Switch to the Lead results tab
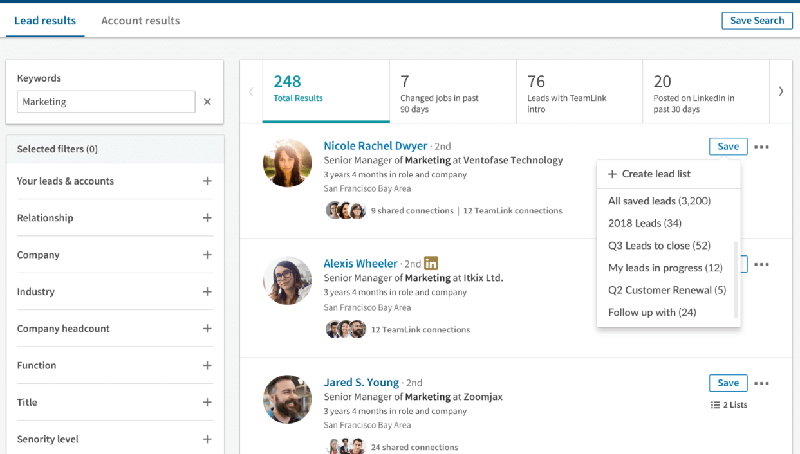Viewport: 800px width, 454px height. (x=45, y=20)
